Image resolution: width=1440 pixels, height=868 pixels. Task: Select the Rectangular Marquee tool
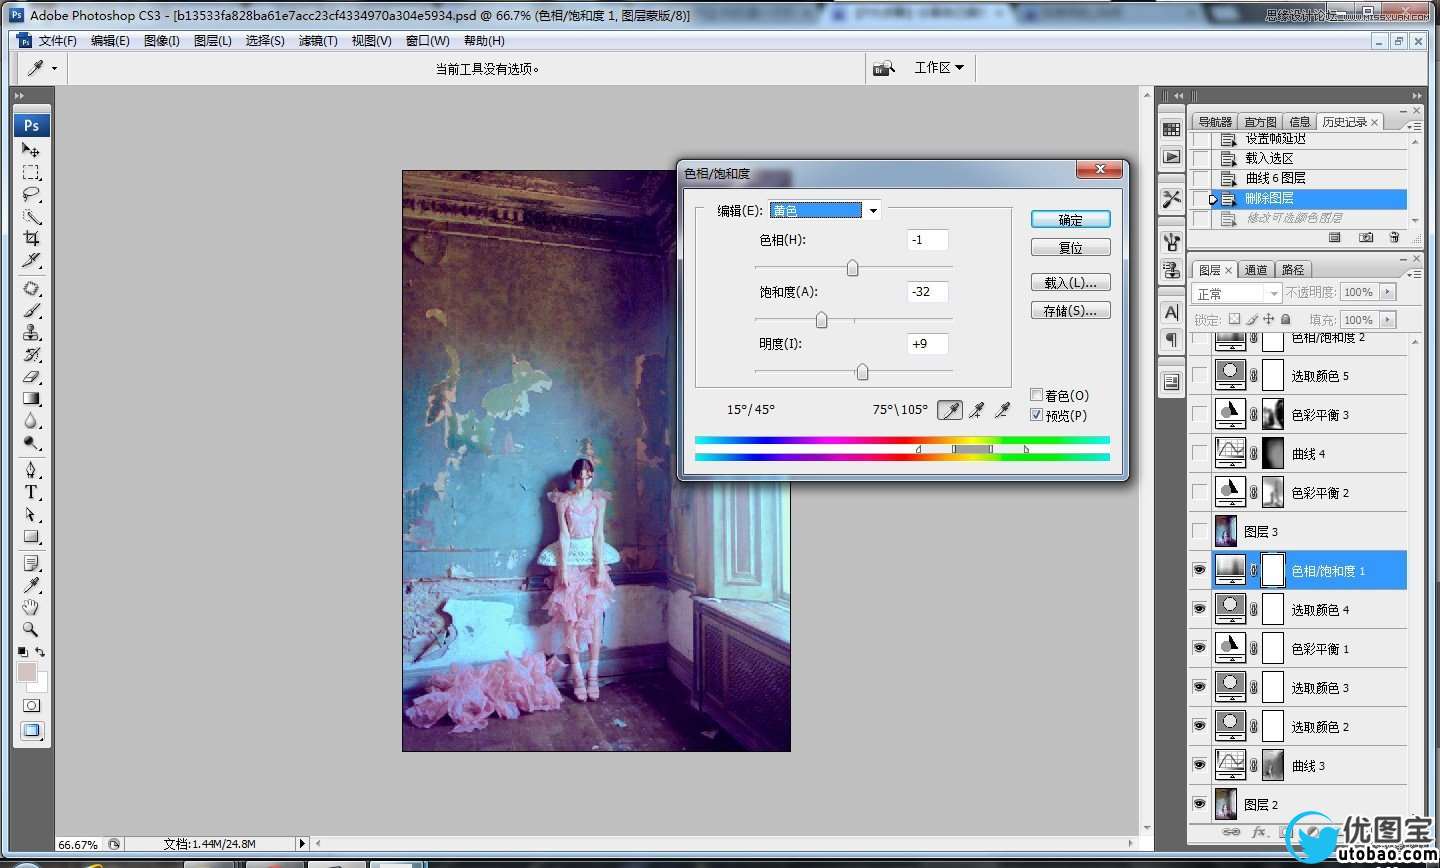(x=31, y=173)
